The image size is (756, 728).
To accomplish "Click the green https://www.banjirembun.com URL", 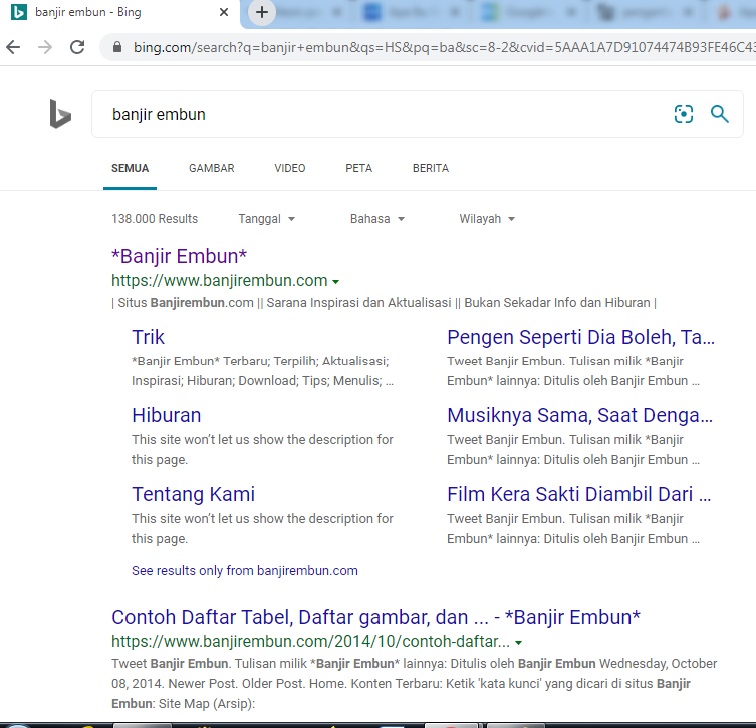I will (x=219, y=281).
